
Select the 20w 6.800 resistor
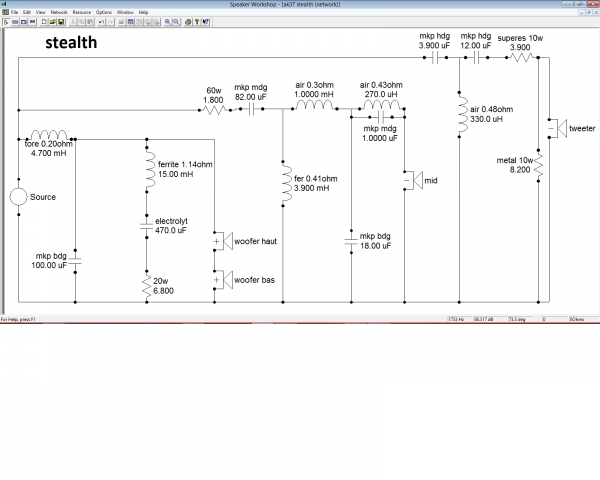[x=147, y=285]
